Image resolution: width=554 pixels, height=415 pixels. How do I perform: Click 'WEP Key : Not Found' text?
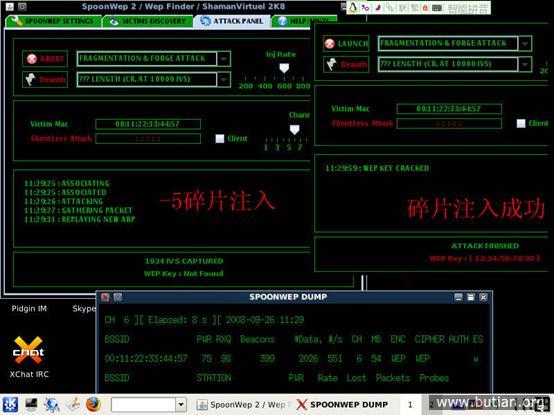coord(183,273)
